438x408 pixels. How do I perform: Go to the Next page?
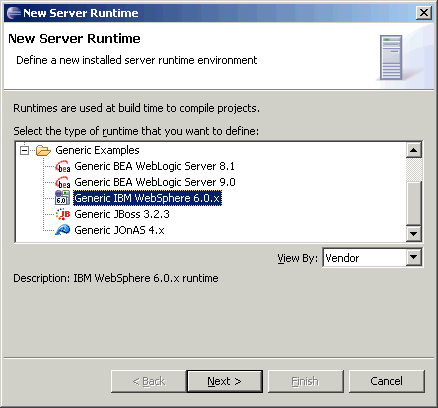click(224, 381)
